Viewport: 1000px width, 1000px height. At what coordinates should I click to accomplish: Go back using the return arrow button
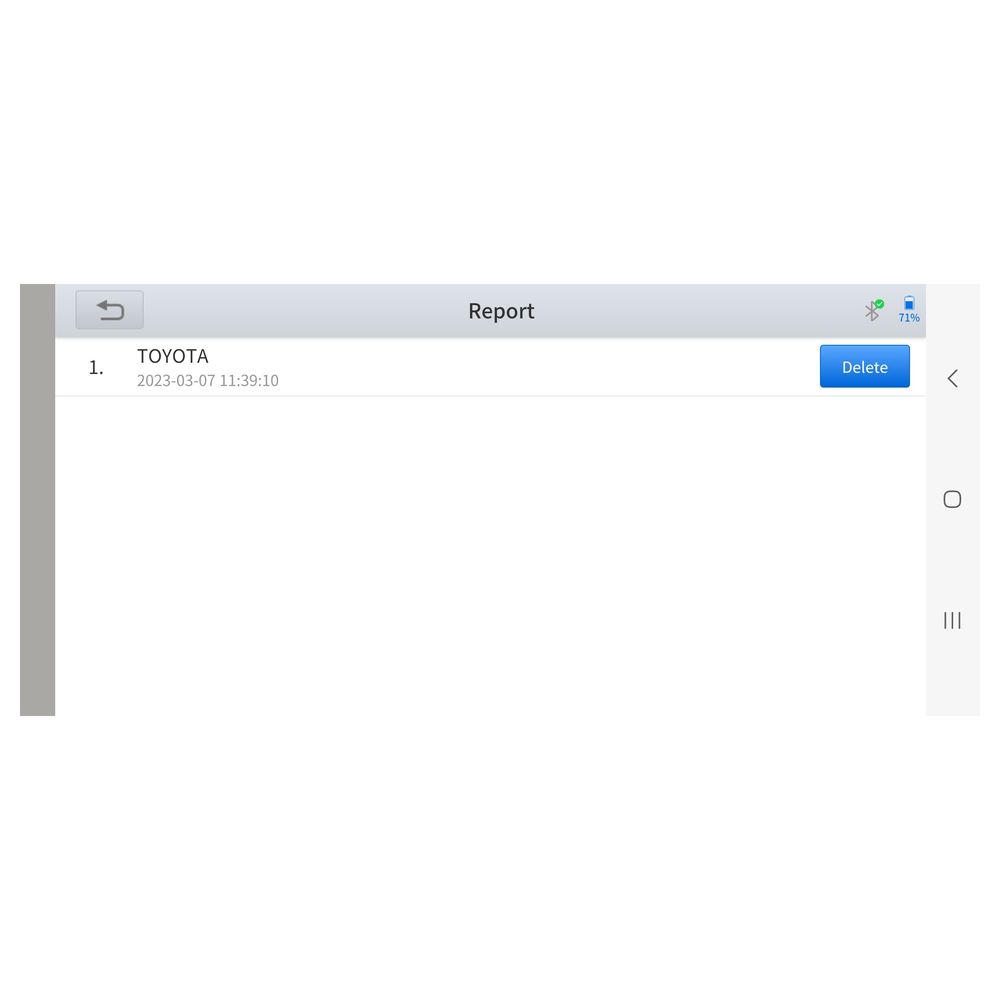click(109, 310)
